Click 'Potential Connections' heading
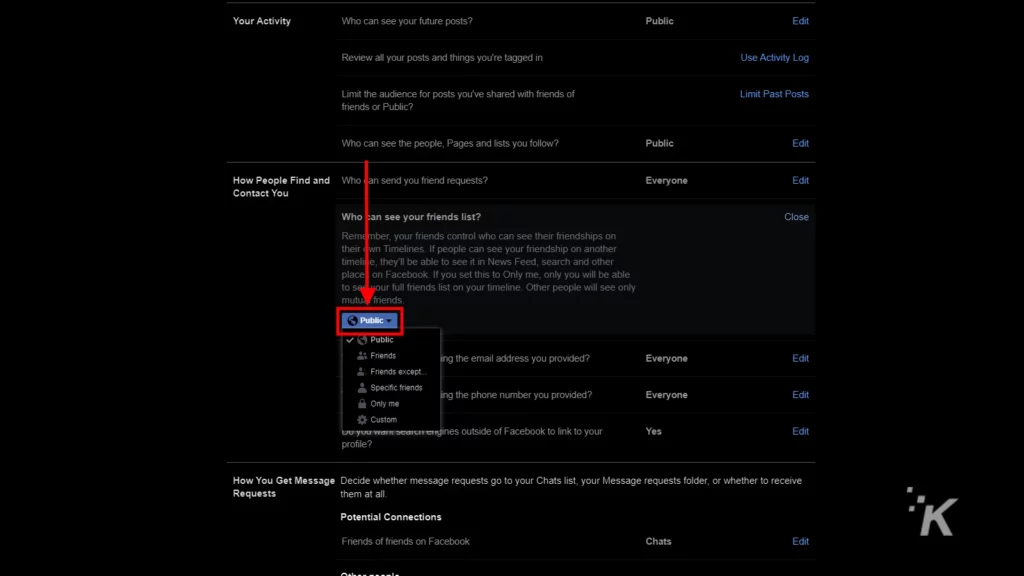Image resolution: width=1024 pixels, height=576 pixels. pos(391,517)
